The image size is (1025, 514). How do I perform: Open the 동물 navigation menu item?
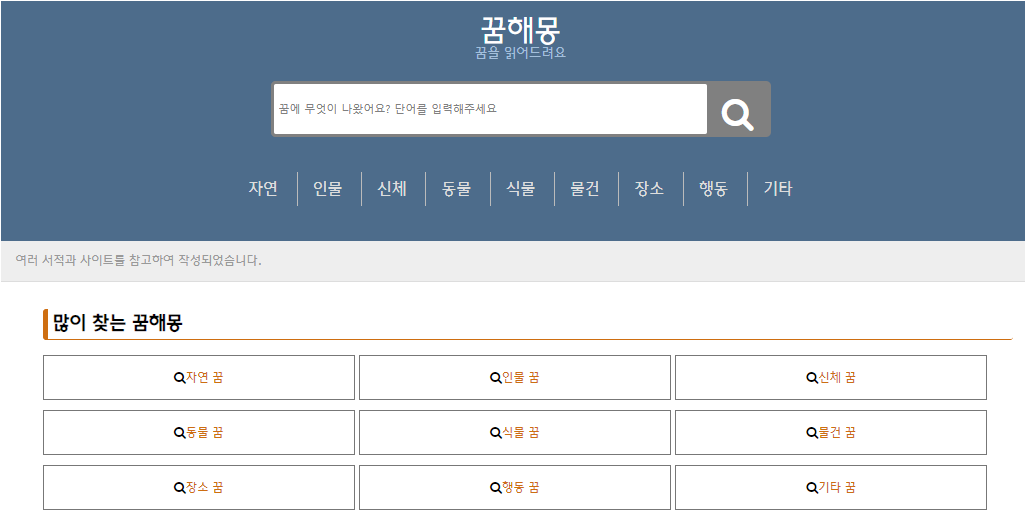click(x=456, y=188)
